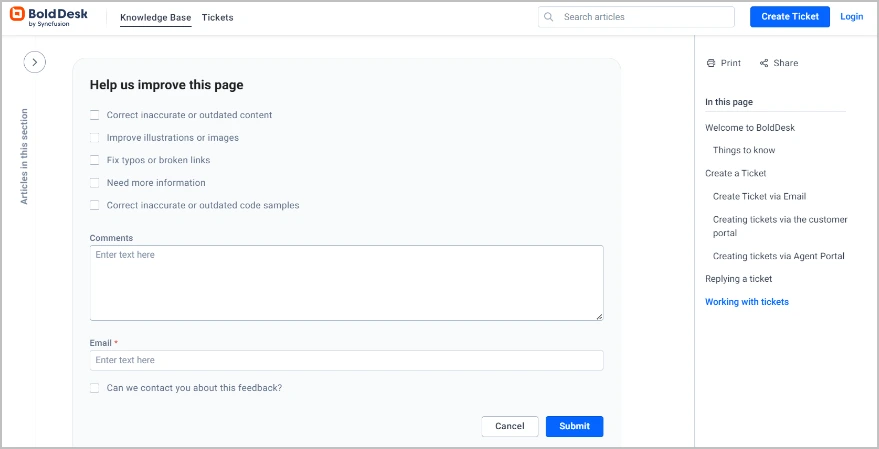Screen dimensions: 879x449
Task: Click the Create Ticket button
Action: click(x=790, y=17)
